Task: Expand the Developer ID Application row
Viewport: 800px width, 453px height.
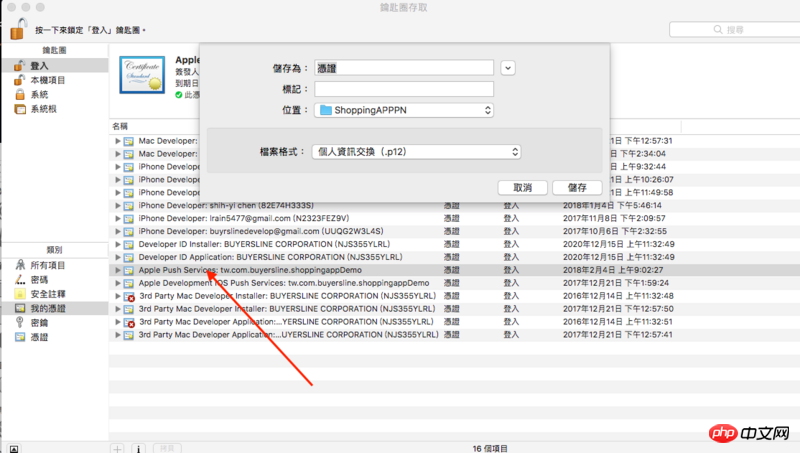Action: point(118,257)
